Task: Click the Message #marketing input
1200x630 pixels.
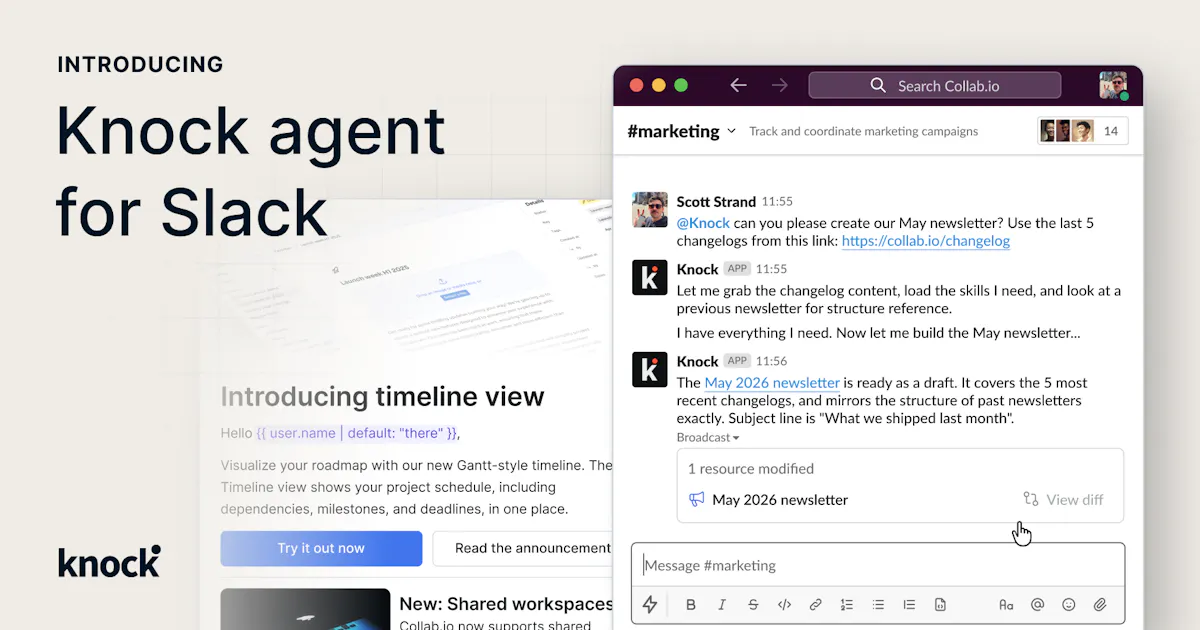Action: (x=878, y=565)
